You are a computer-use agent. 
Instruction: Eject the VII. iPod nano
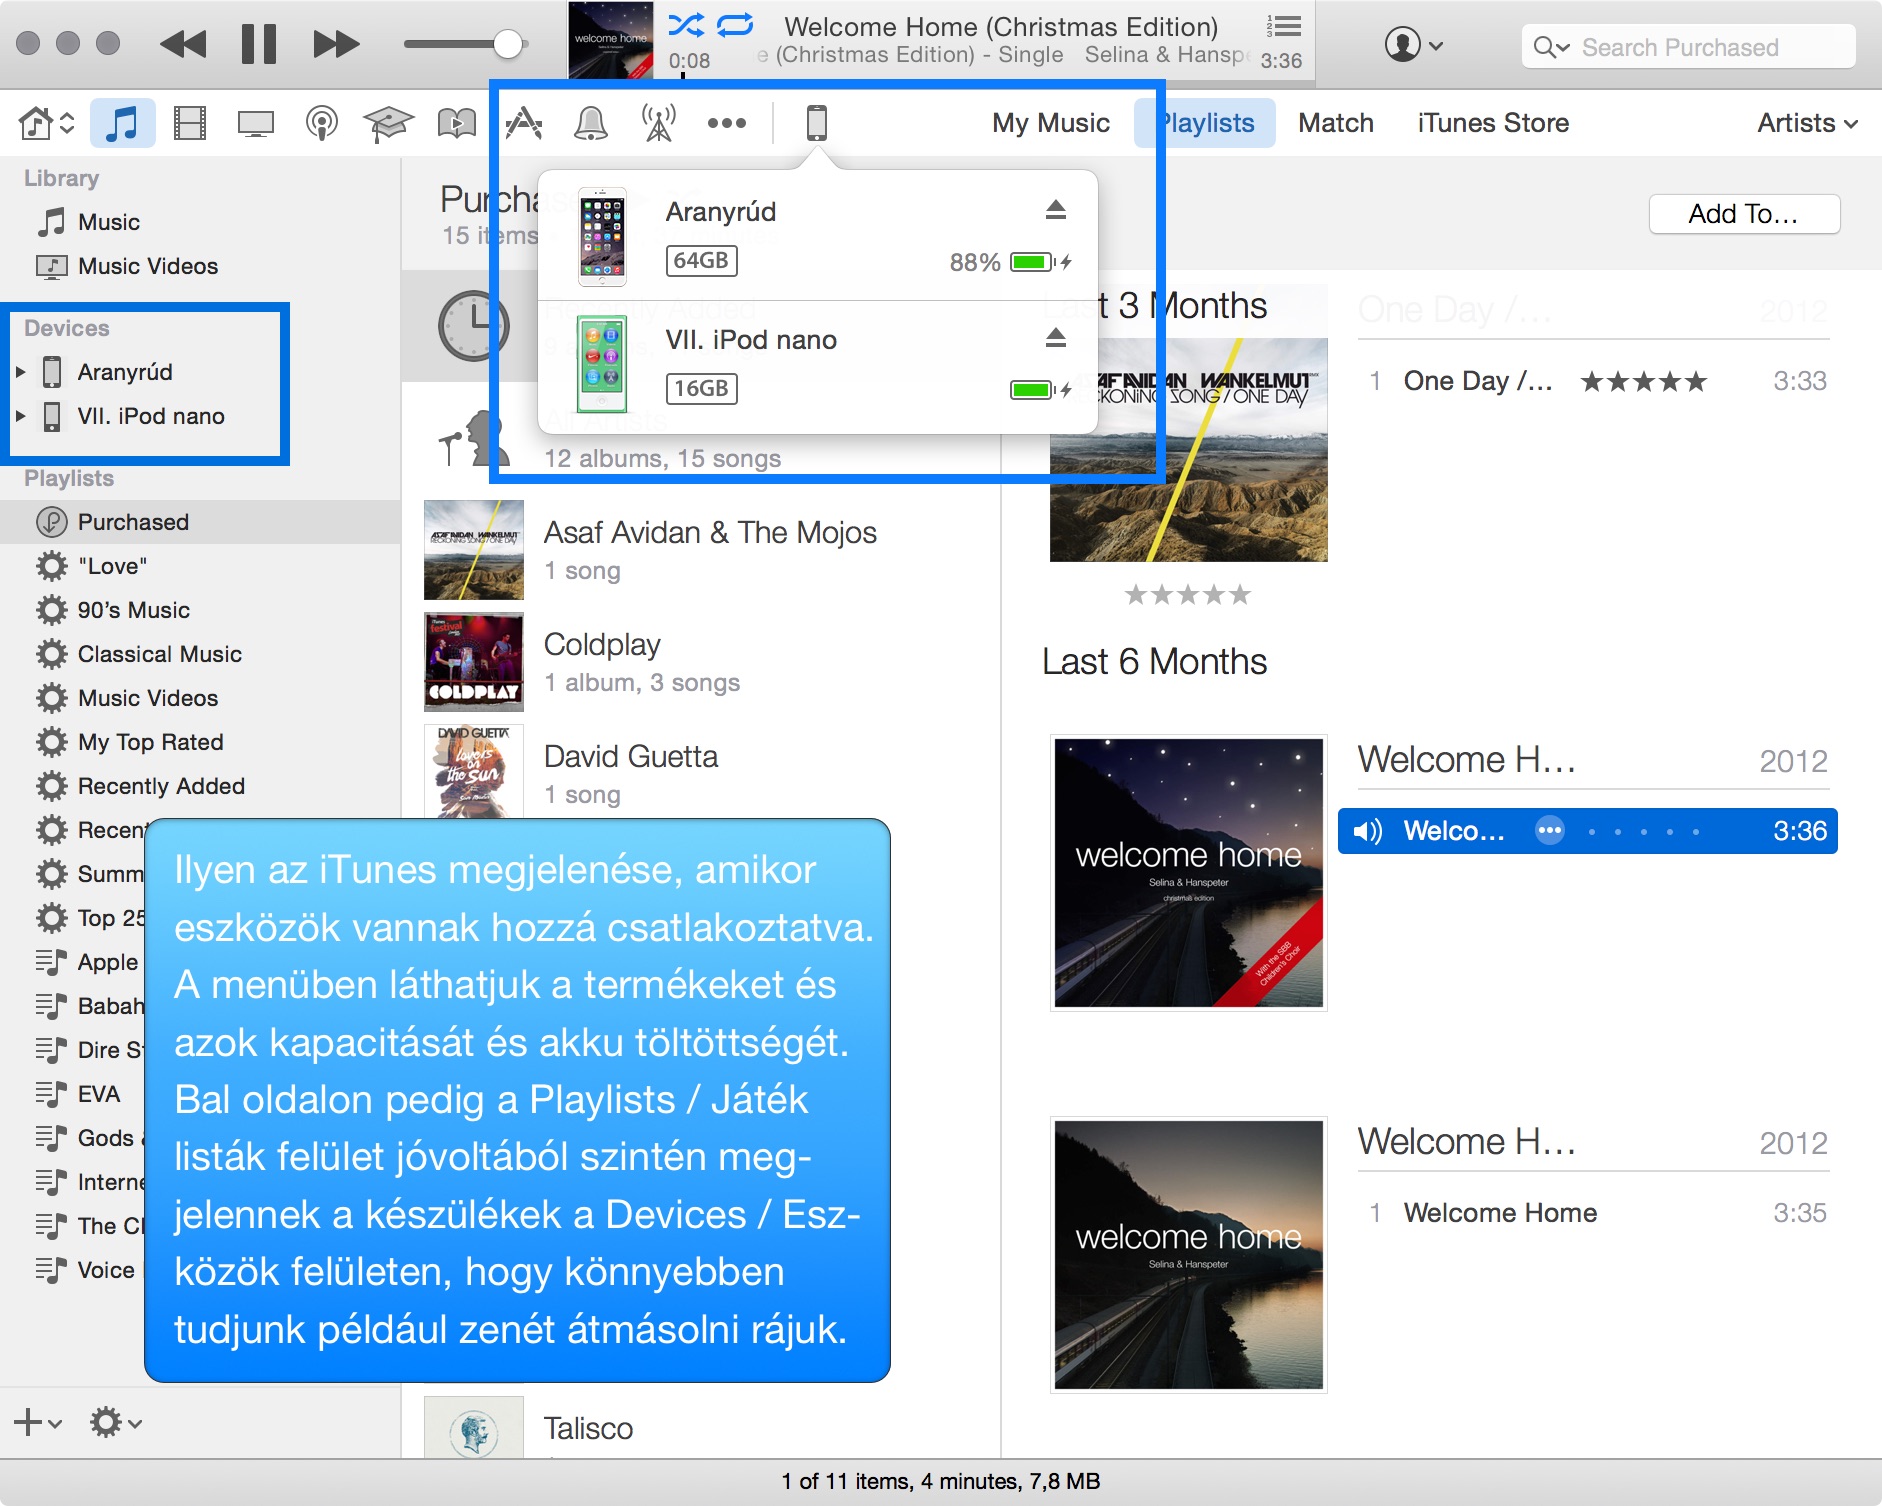[x=1056, y=338]
